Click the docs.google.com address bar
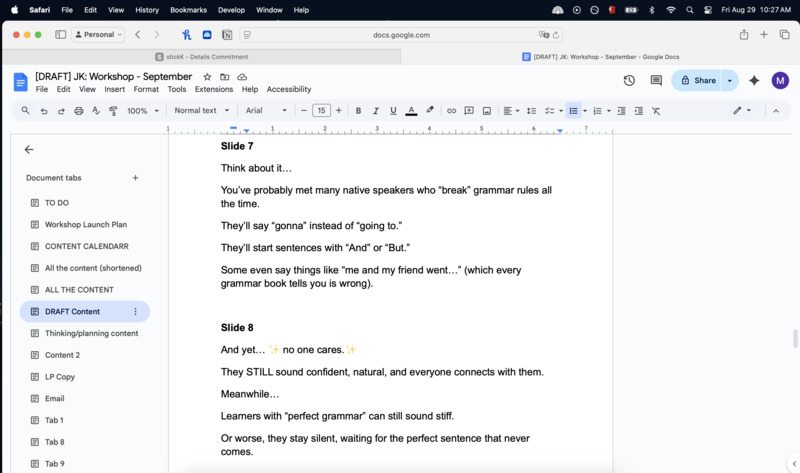This screenshot has height=473, width=800. point(401,35)
